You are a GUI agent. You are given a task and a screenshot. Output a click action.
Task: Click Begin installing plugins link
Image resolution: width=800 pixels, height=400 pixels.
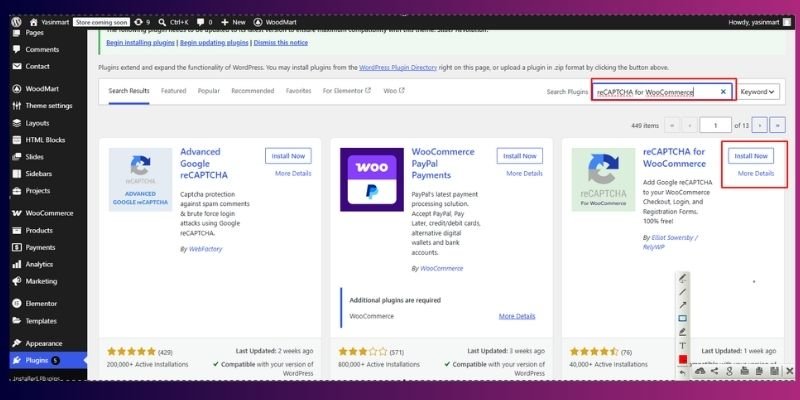pyautogui.click(x=140, y=43)
